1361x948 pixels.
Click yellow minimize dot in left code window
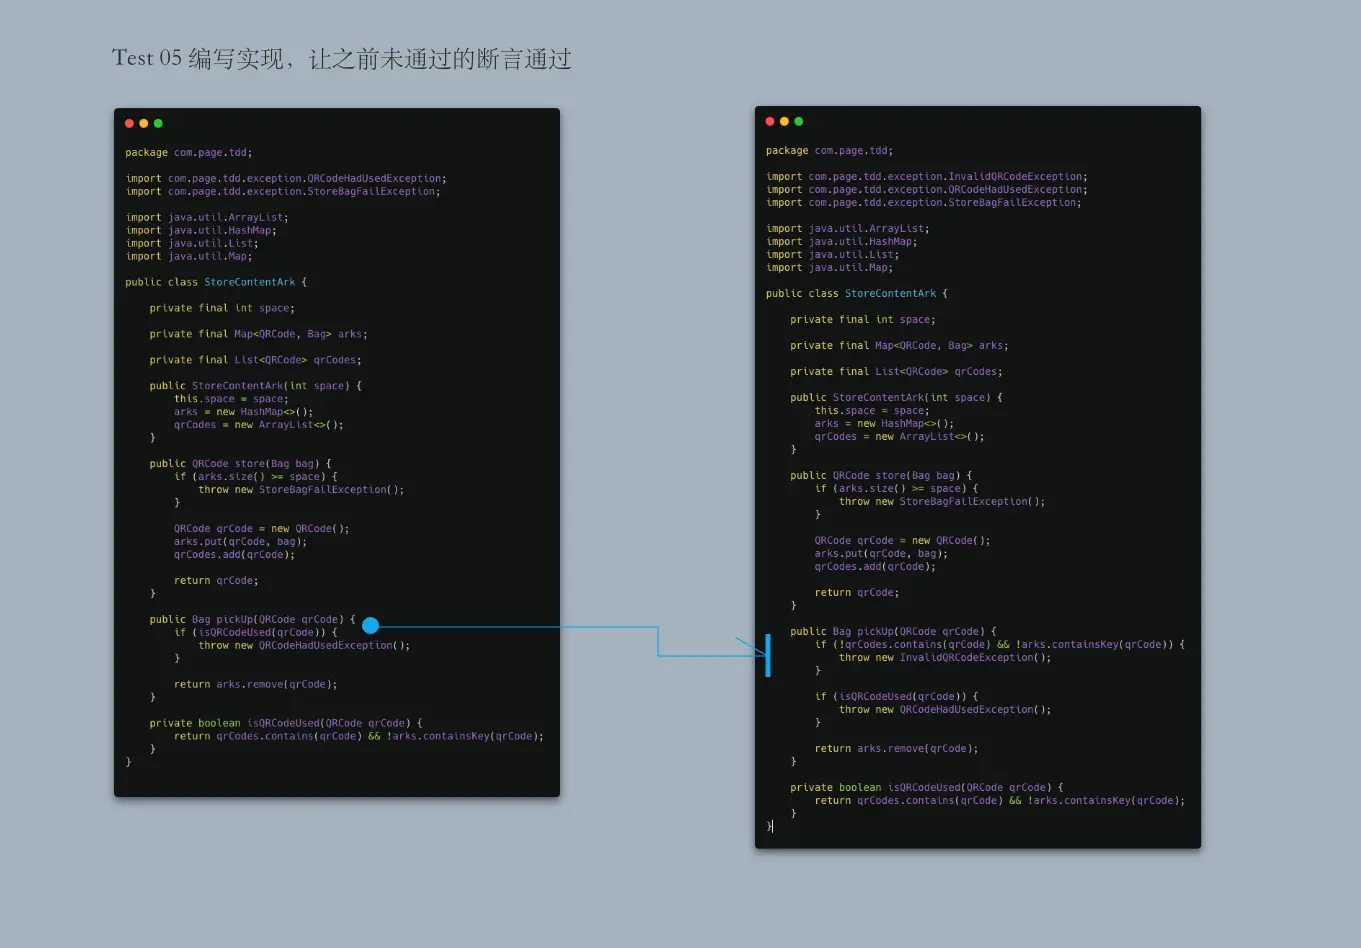click(143, 123)
